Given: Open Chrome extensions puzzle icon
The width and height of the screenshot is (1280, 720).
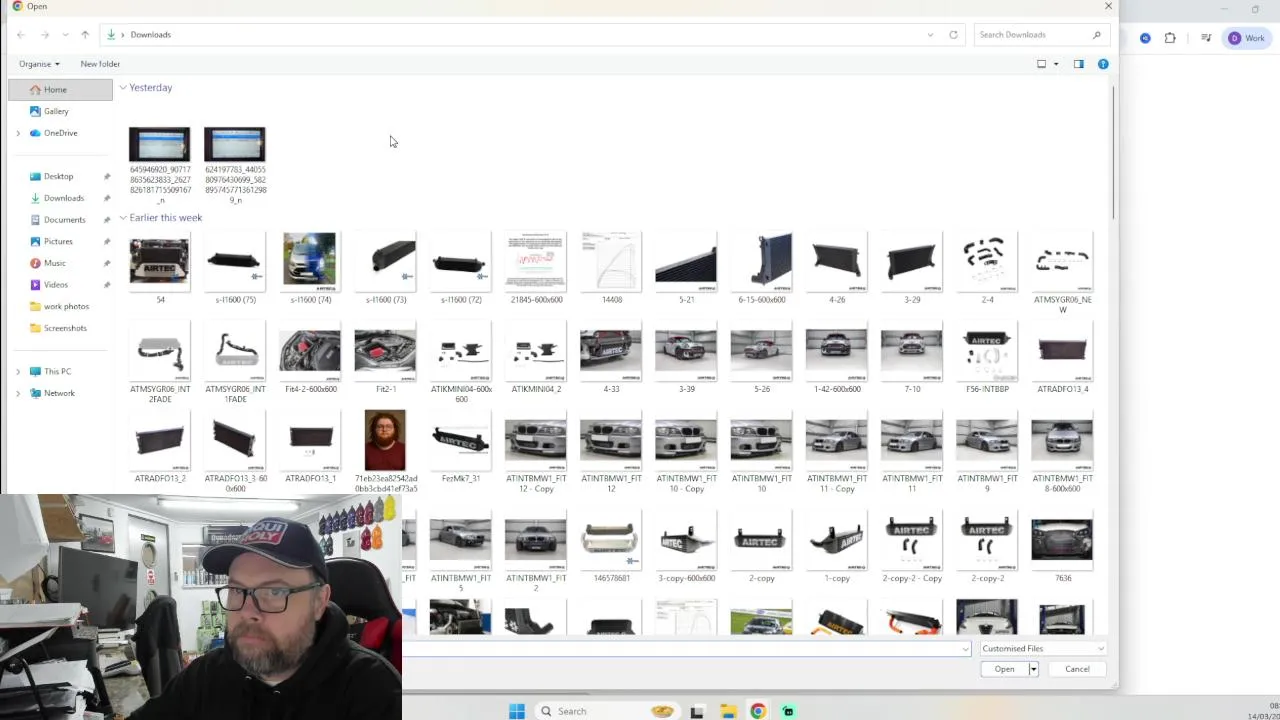Looking at the screenshot, I should click(1170, 38).
